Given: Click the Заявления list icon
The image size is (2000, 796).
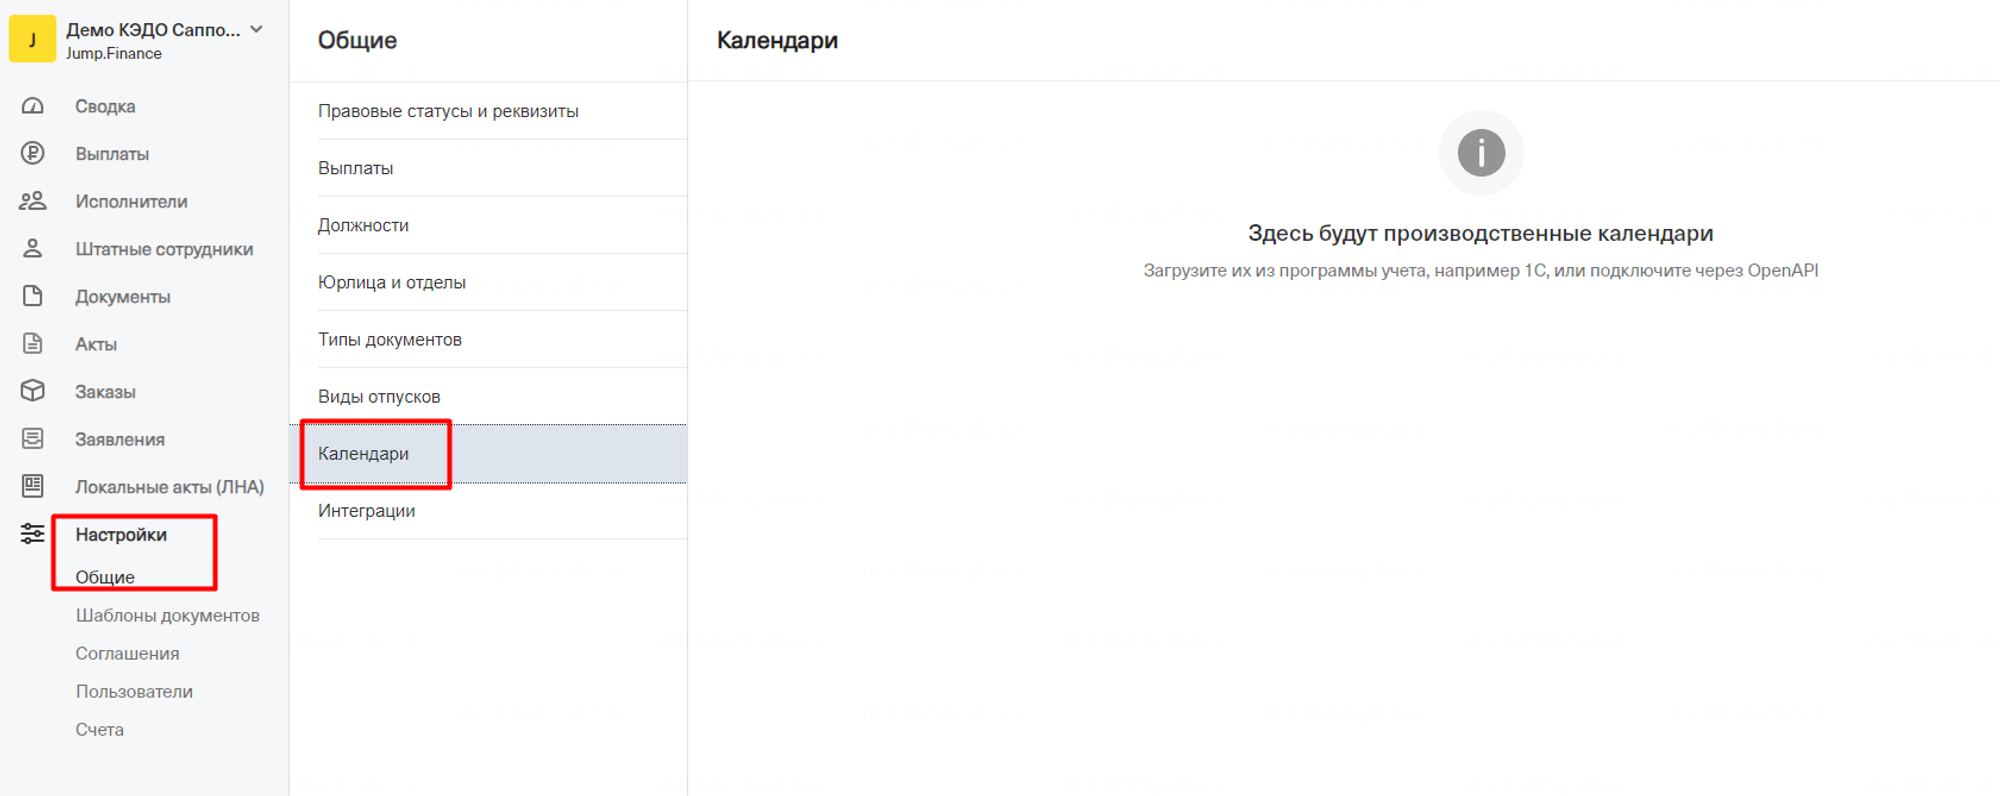Looking at the screenshot, I should click(x=33, y=439).
